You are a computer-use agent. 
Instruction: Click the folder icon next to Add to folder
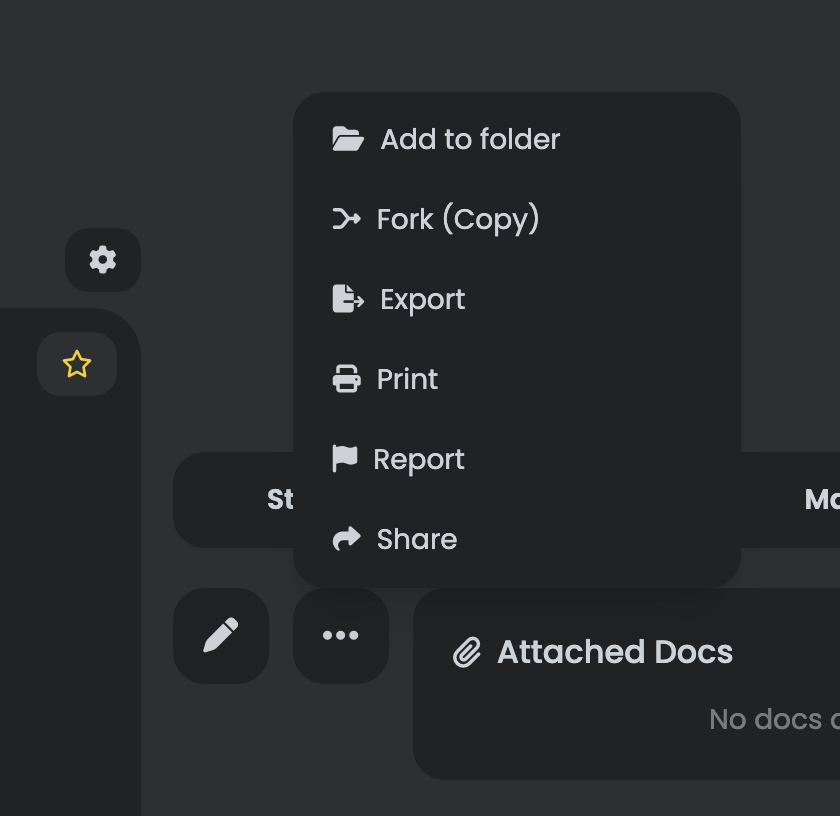[347, 138]
